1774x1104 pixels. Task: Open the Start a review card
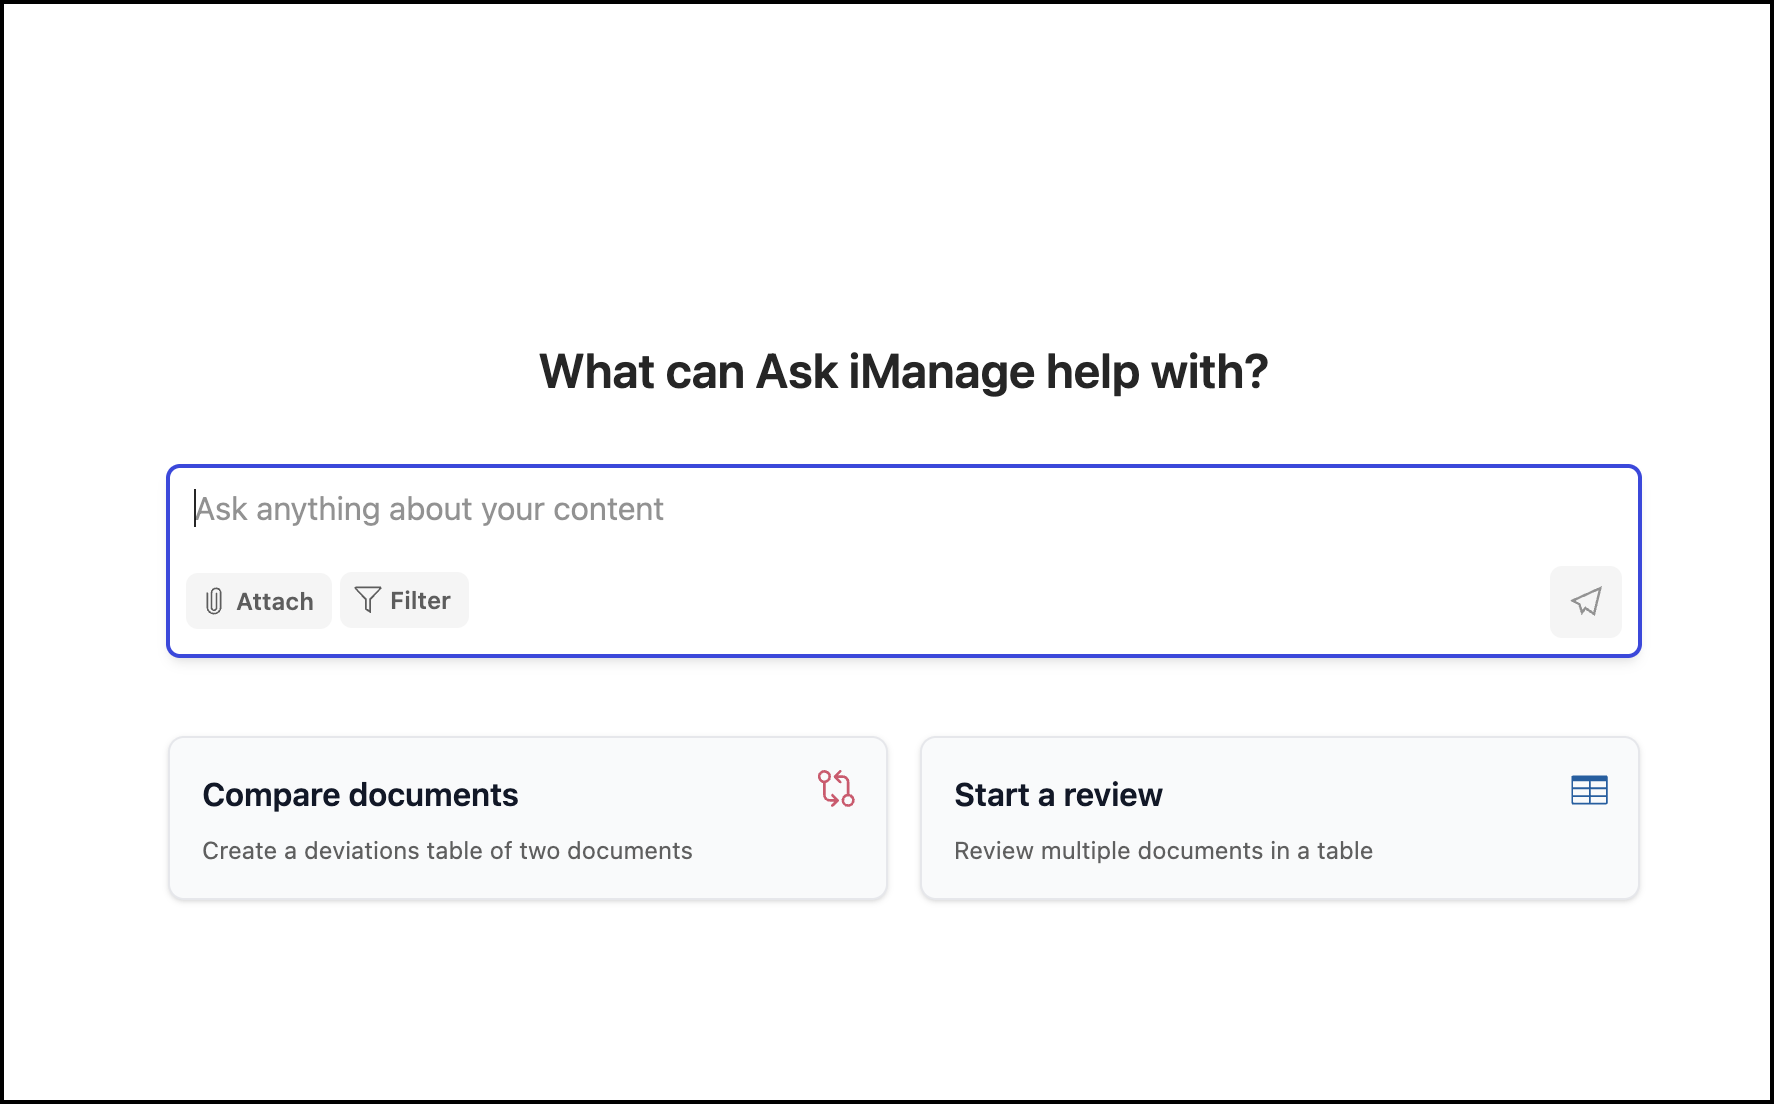(x=1280, y=818)
